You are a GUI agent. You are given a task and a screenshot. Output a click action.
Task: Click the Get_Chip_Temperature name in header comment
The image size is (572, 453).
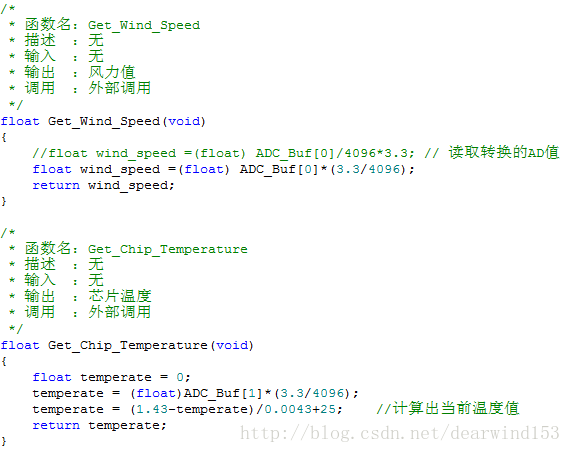[167, 249]
